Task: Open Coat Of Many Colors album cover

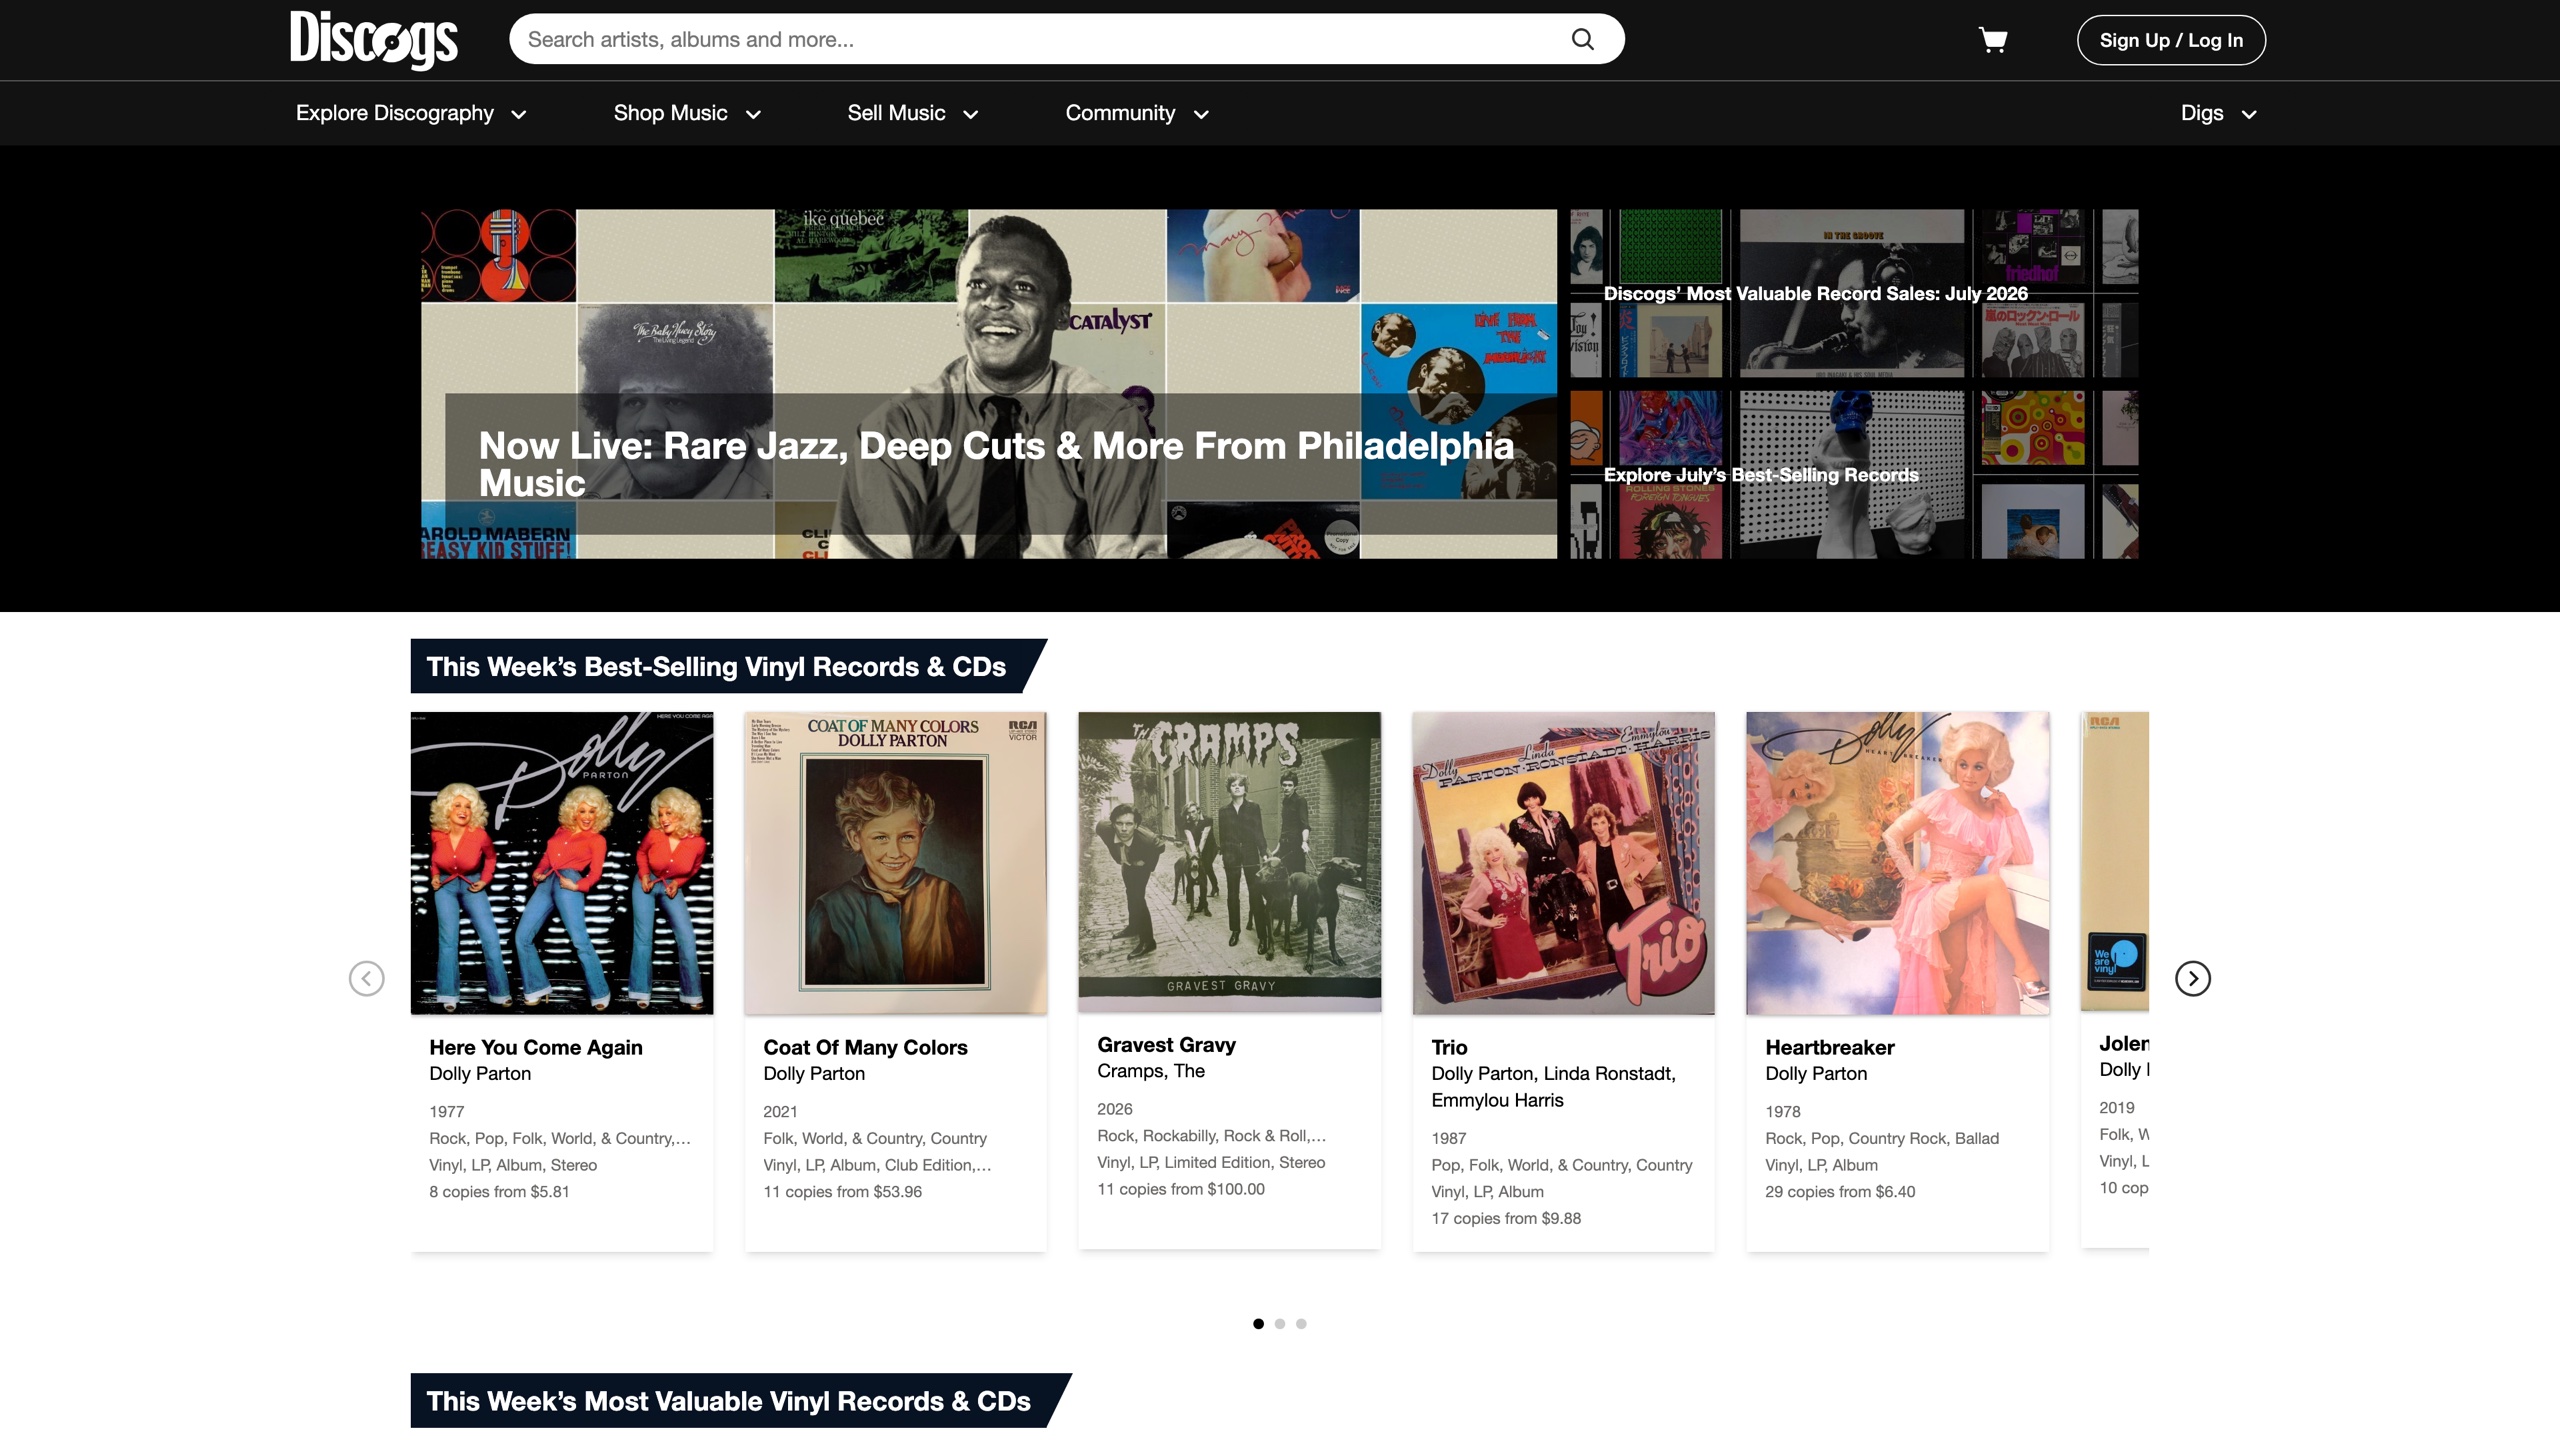Action: [x=896, y=863]
